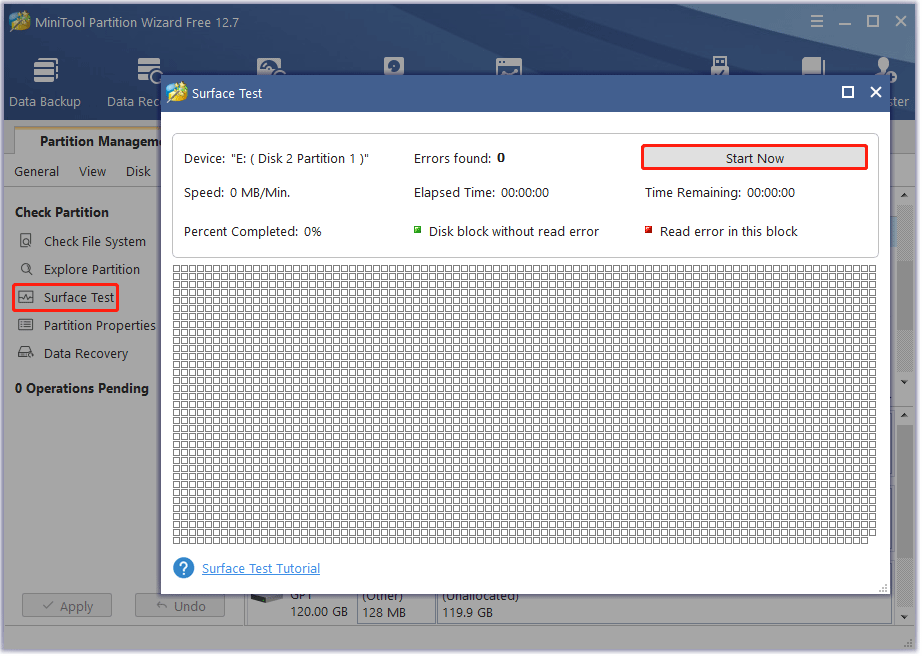
Task: Open the General menu
Action: click(36, 171)
